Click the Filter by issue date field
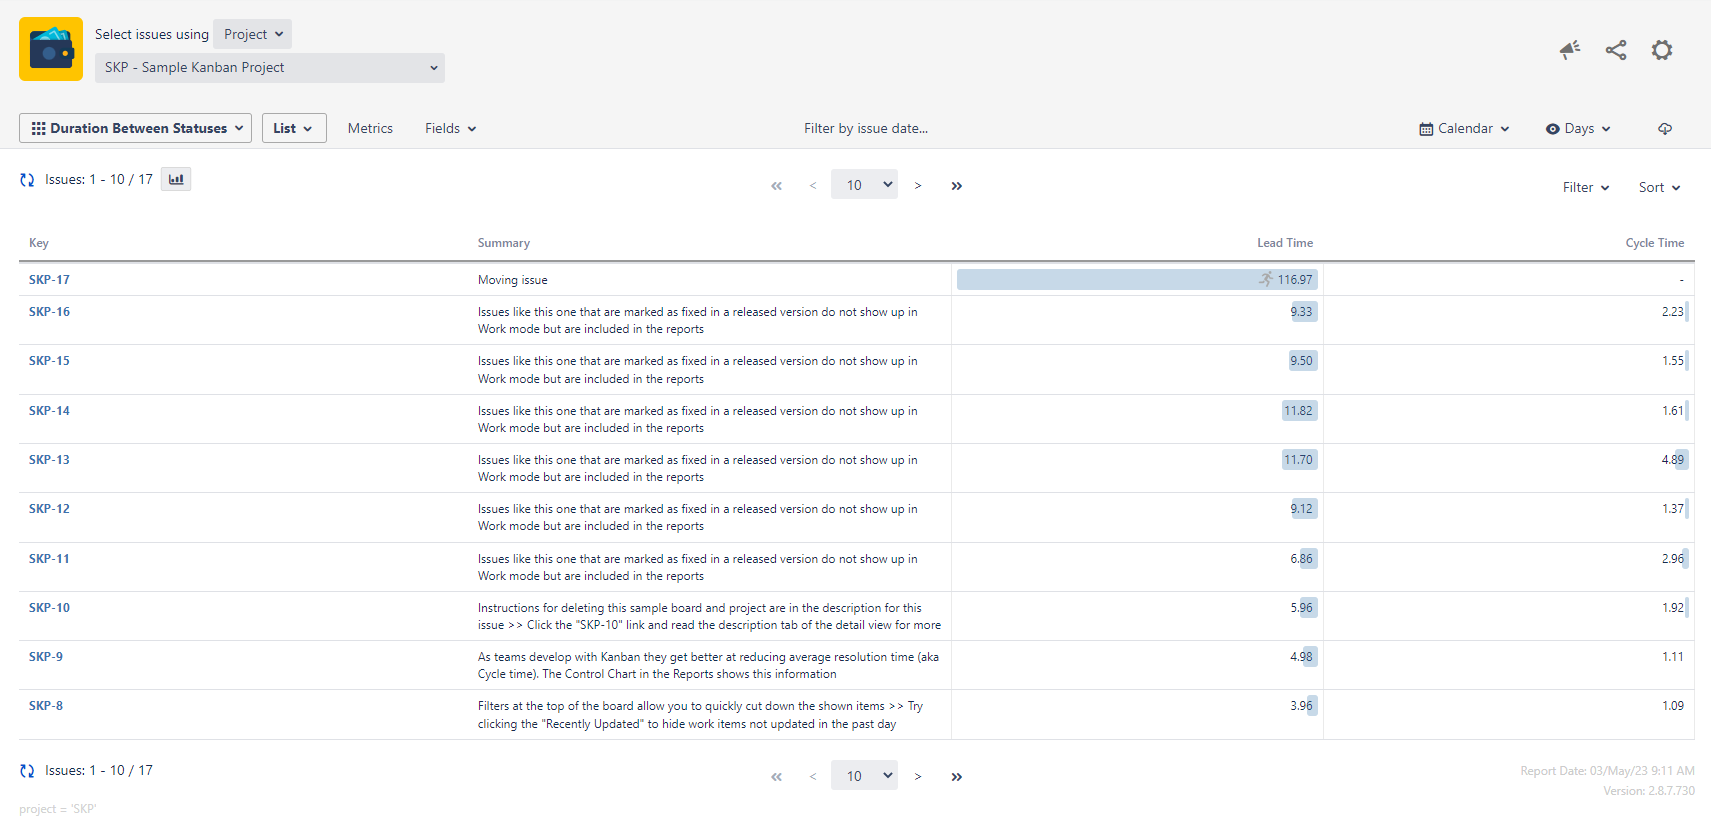The image size is (1711, 837). (866, 129)
